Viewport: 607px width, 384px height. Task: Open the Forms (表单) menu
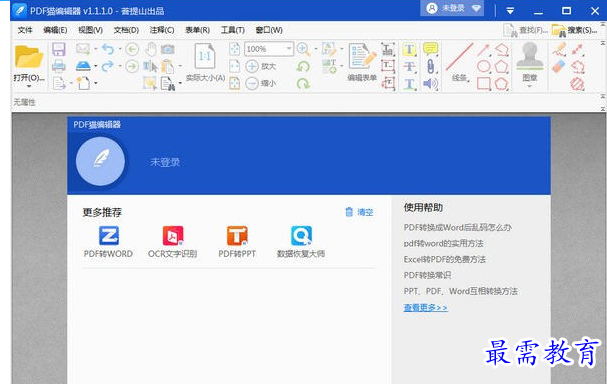coord(197,30)
